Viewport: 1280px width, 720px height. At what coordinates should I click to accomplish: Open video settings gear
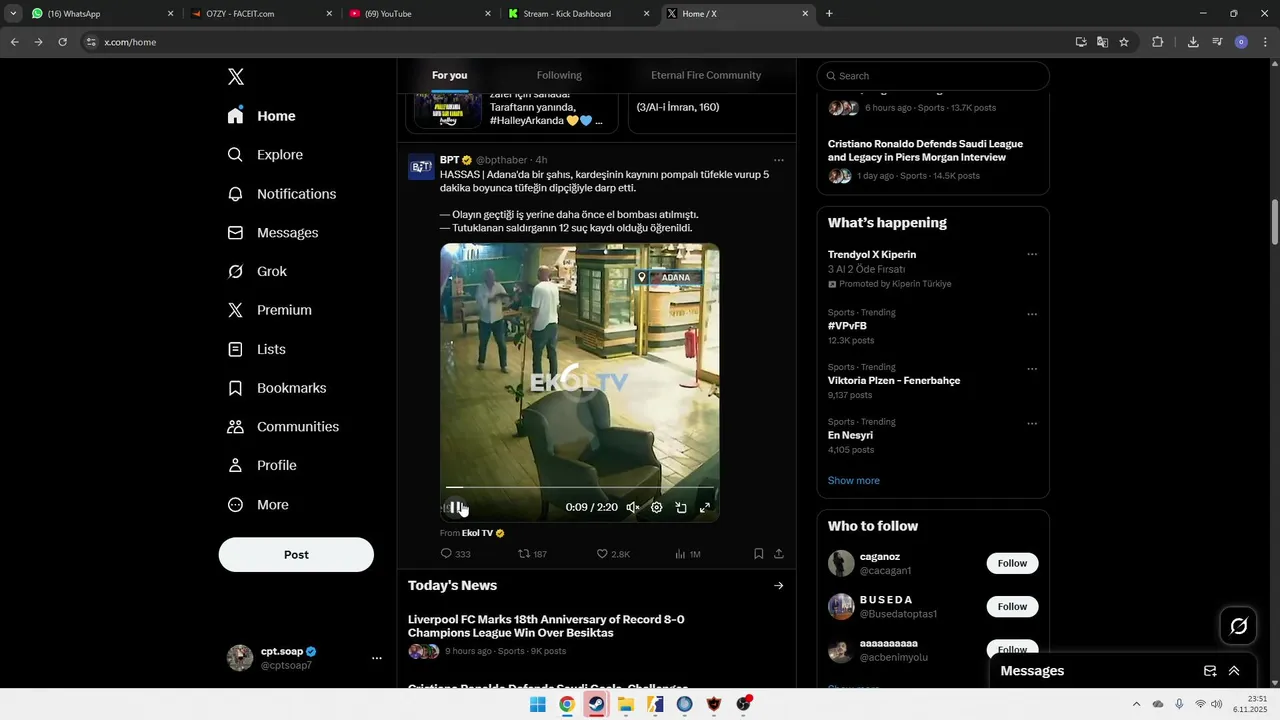click(x=657, y=508)
